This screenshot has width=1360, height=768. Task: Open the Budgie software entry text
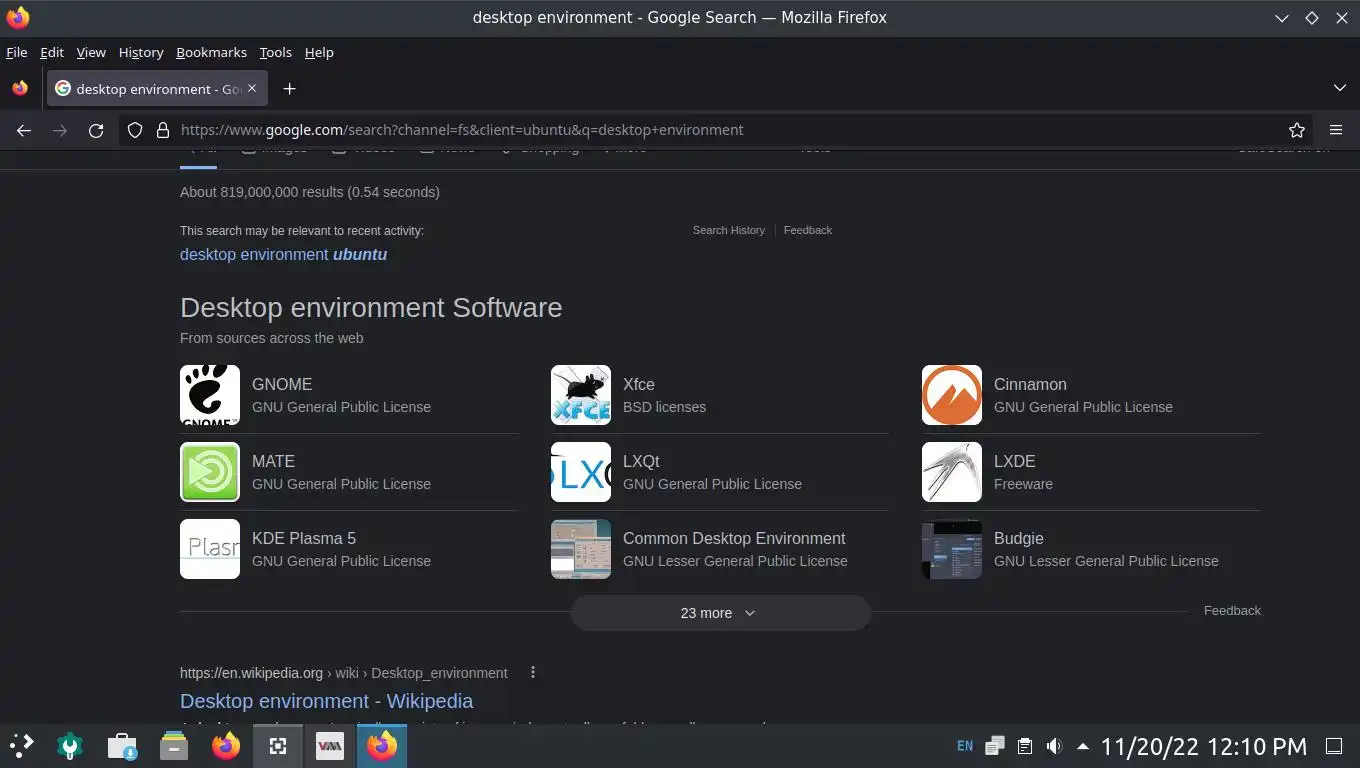tap(1019, 538)
